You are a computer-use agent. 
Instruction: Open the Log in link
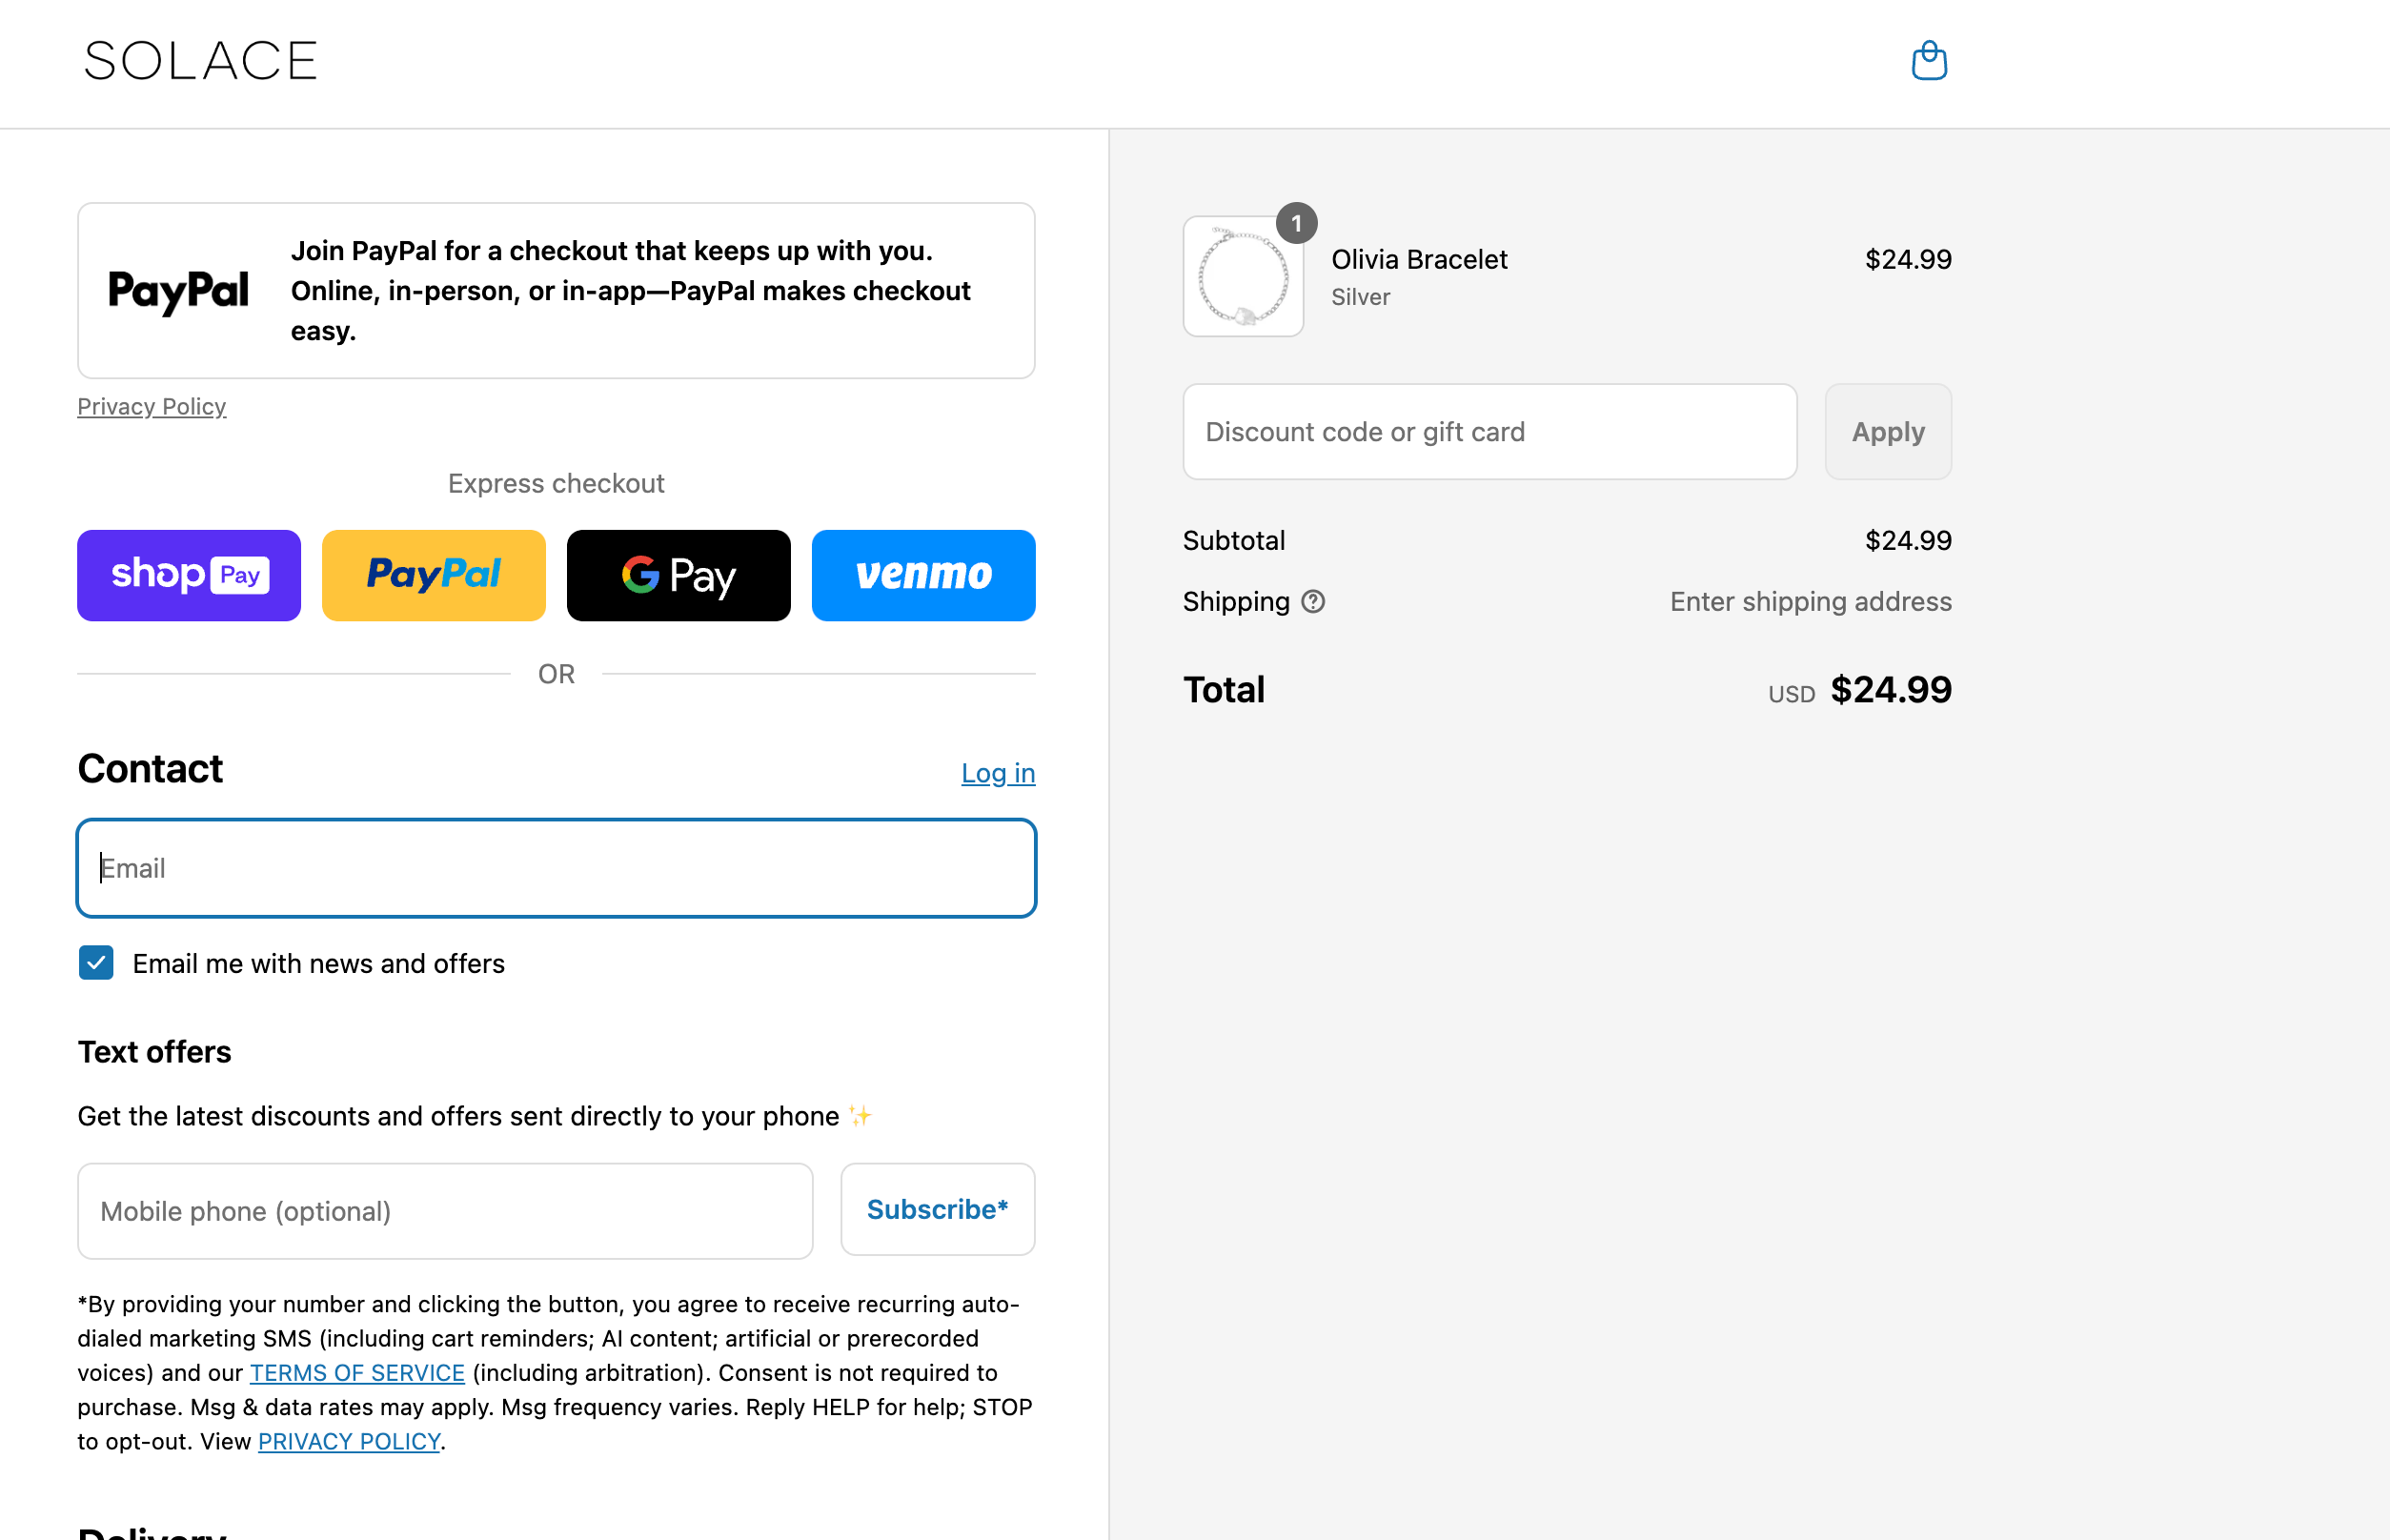pyautogui.click(x=997, y=772)
